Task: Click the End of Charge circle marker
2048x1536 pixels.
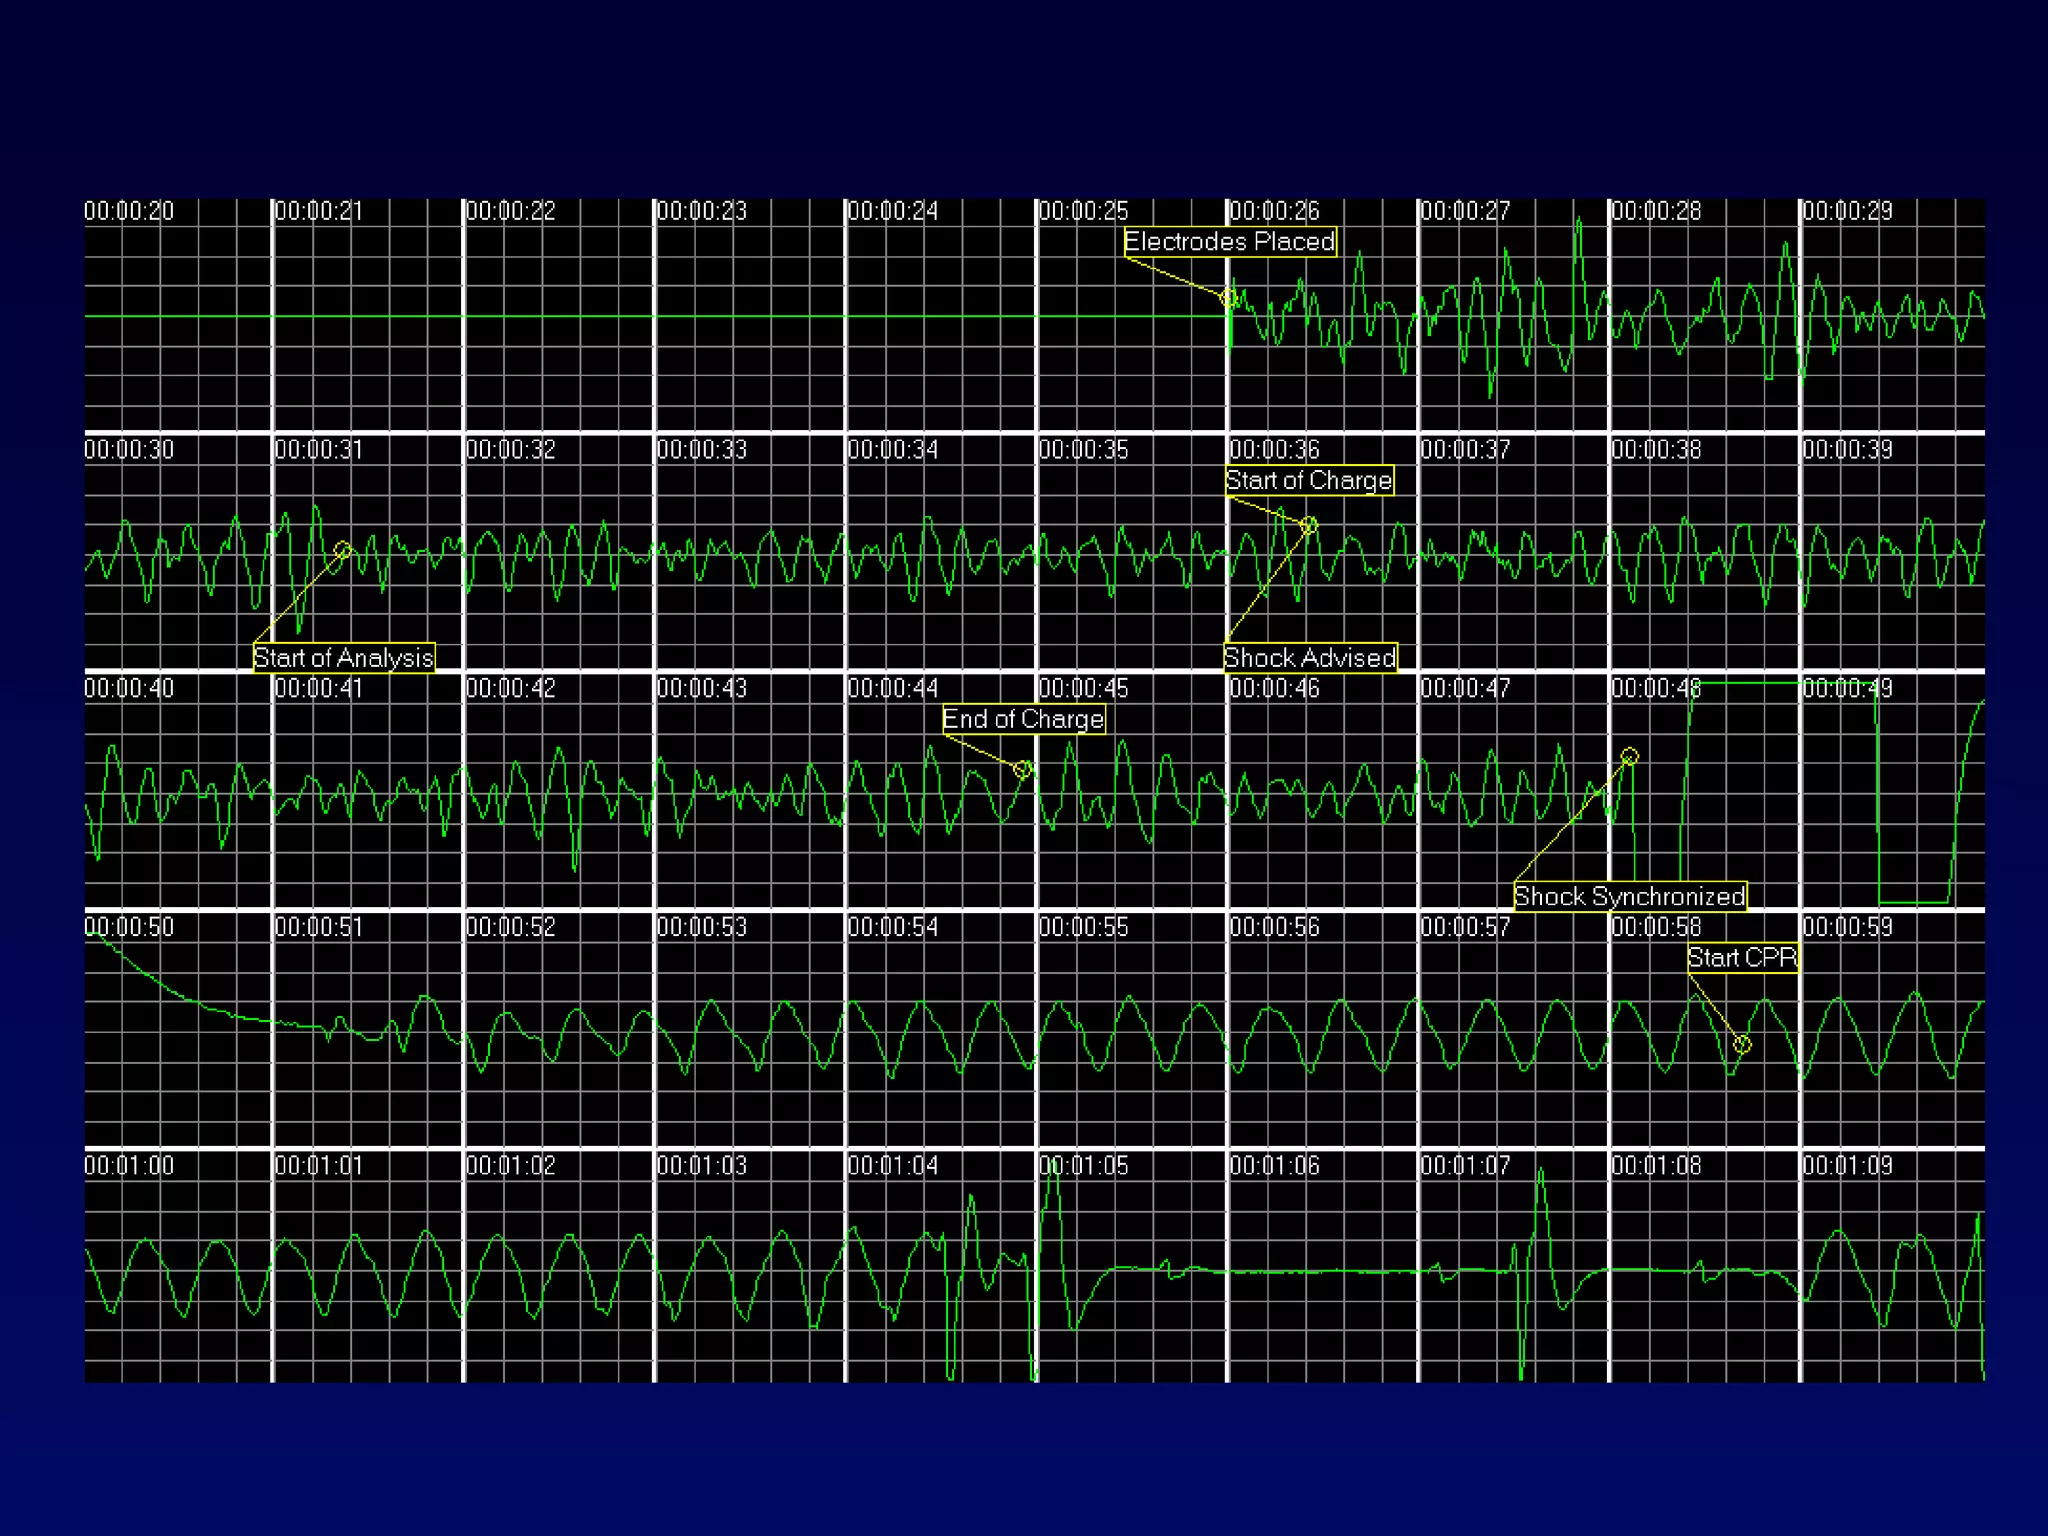Action: point(1022,769)
